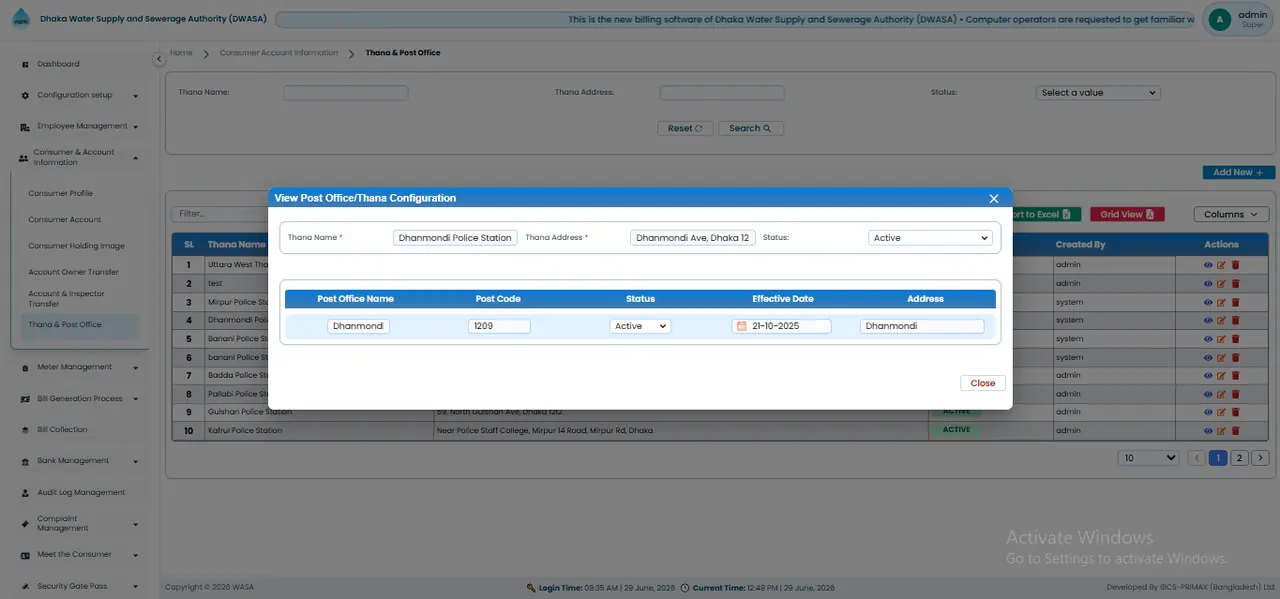Edit the test row

click(x=1221, y=284)
